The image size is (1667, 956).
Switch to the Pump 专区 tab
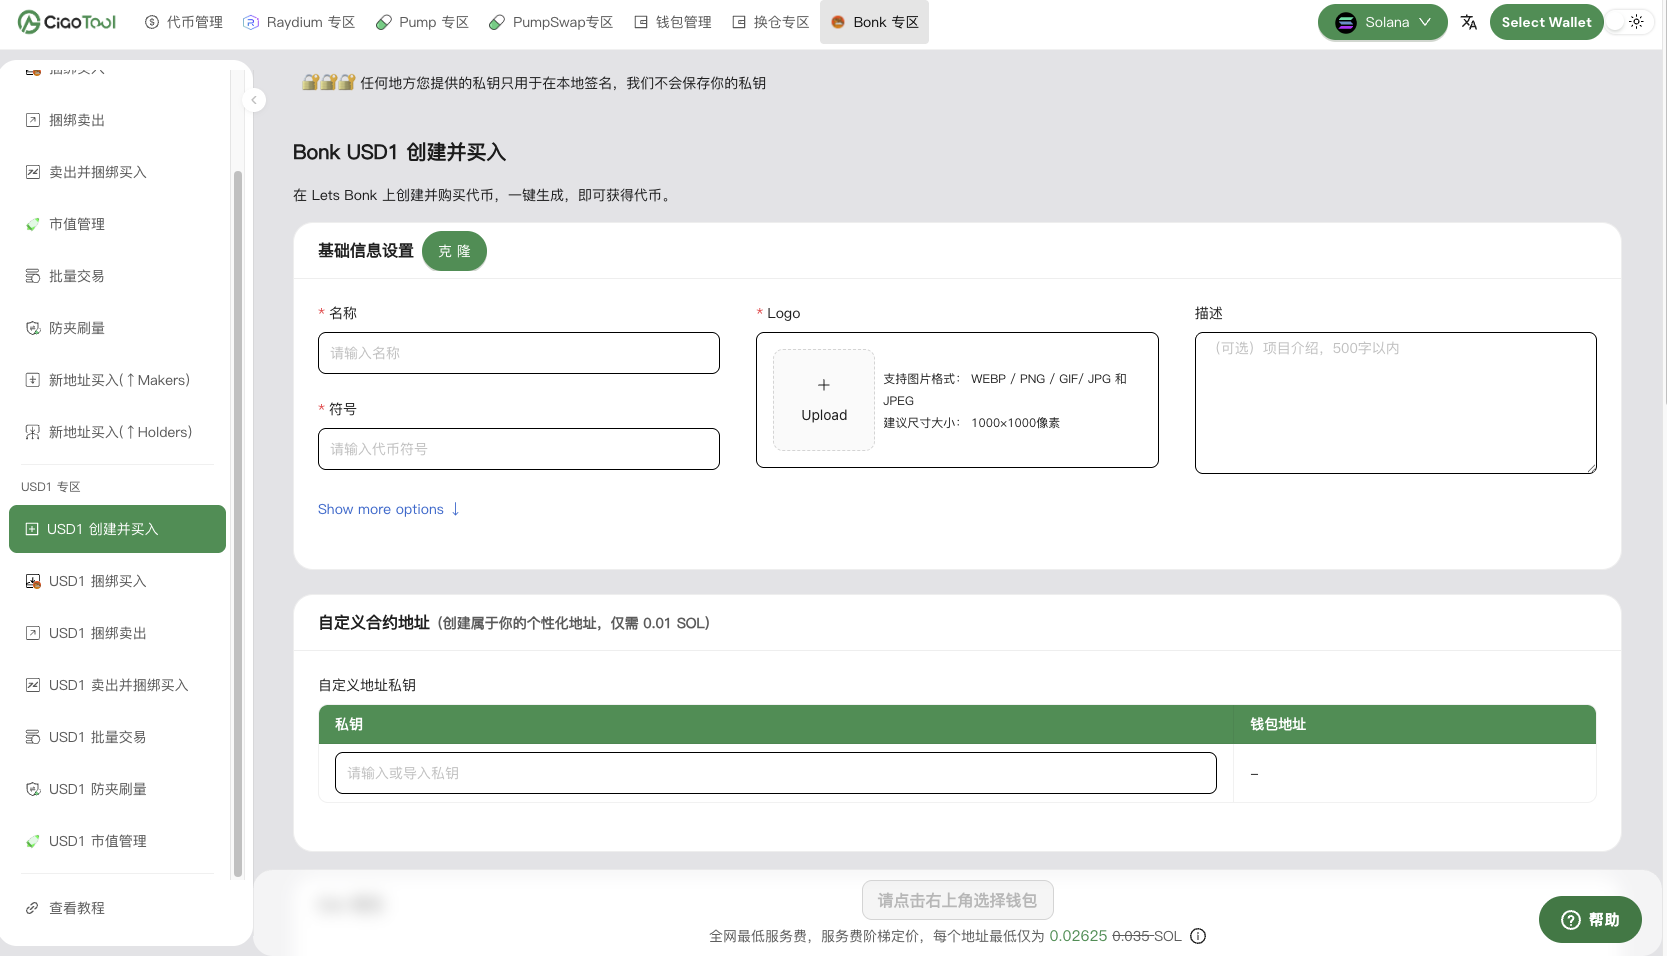pos(422,22)
